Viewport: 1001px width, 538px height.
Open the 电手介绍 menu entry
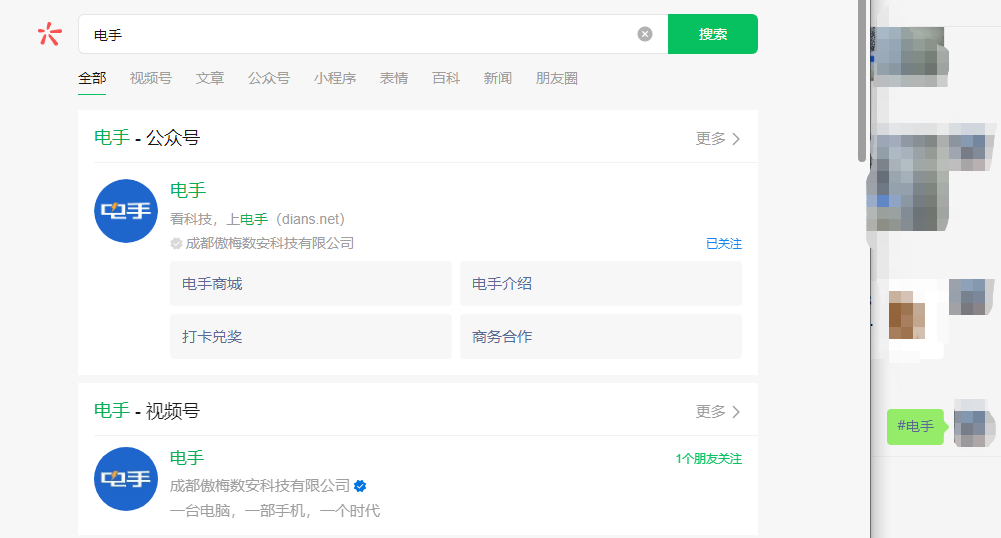point(601,283)
